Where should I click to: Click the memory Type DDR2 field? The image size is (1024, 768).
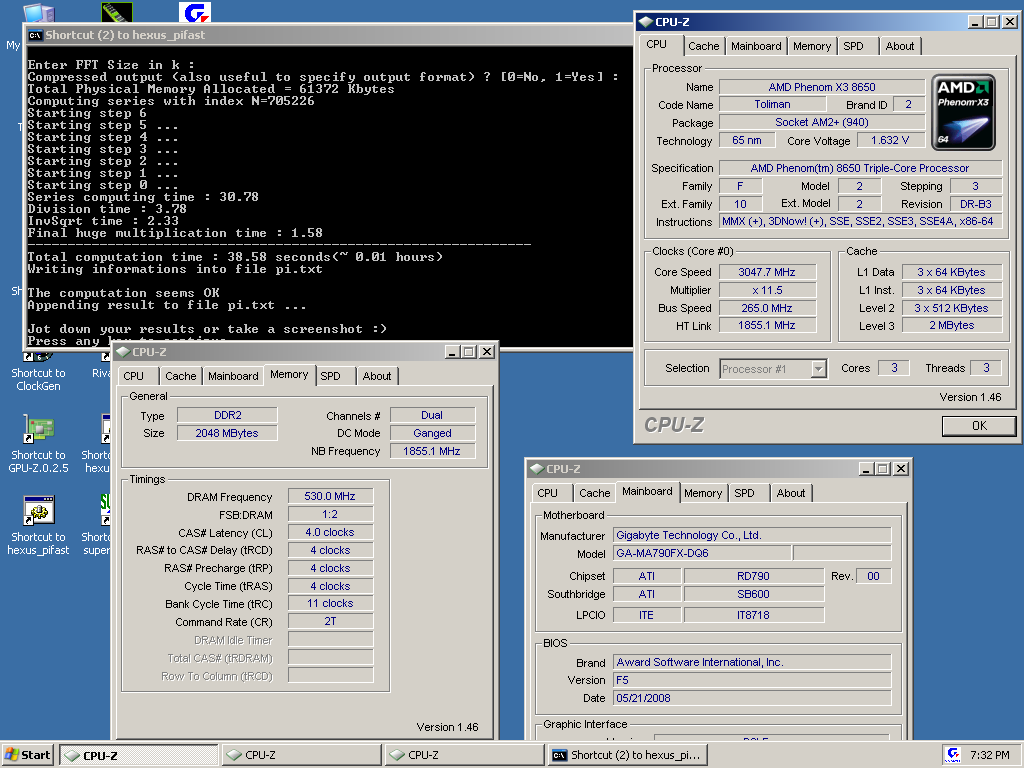(x=227, y=415)
